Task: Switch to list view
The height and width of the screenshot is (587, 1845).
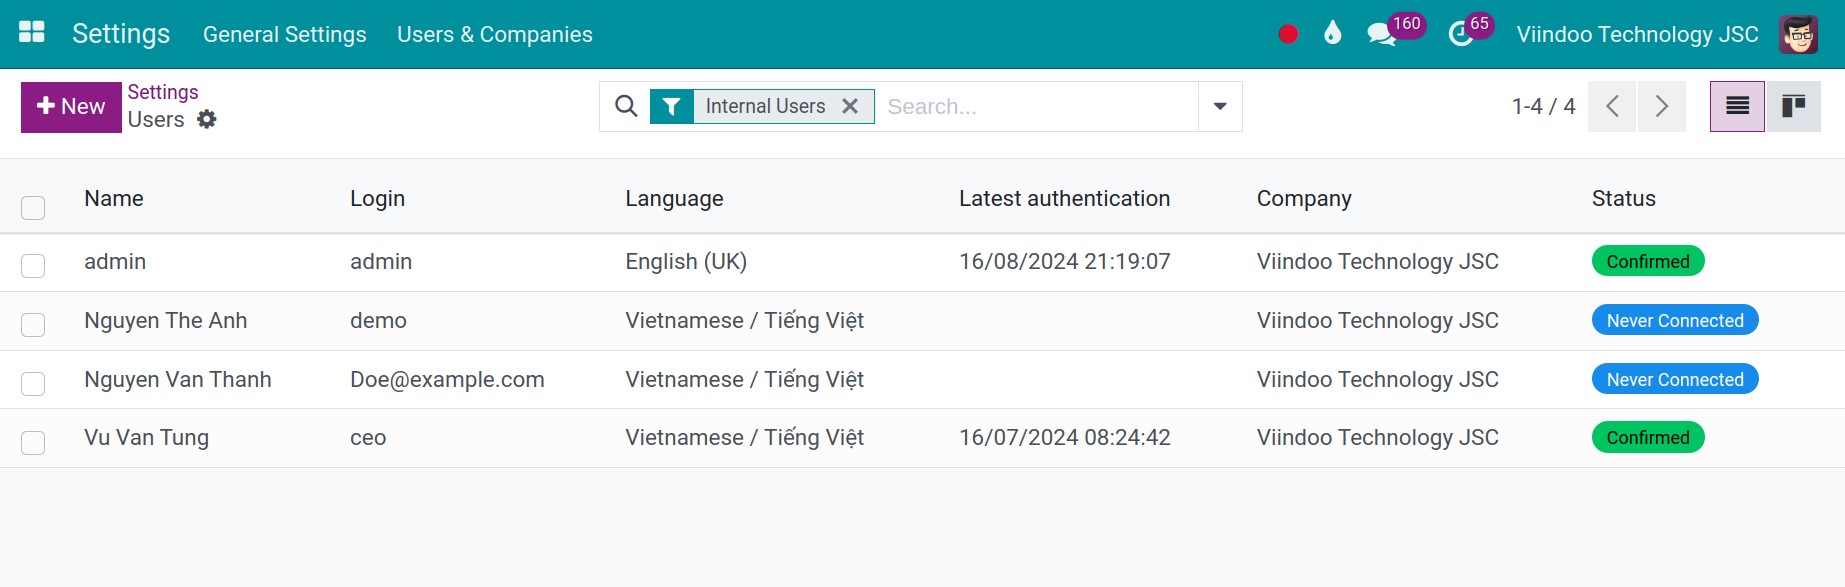Action: coord(1737,106)
